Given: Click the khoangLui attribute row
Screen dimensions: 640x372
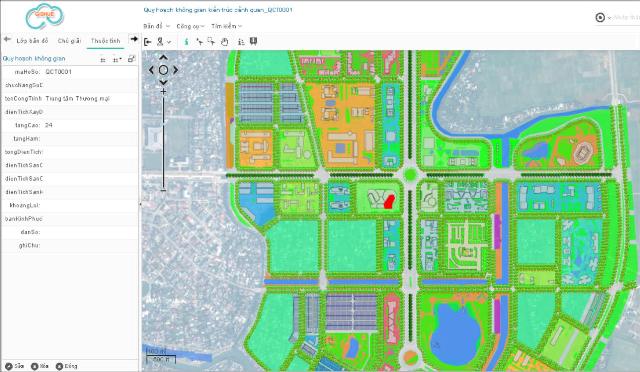Looking at the screenshot, I should click(69, 205).
